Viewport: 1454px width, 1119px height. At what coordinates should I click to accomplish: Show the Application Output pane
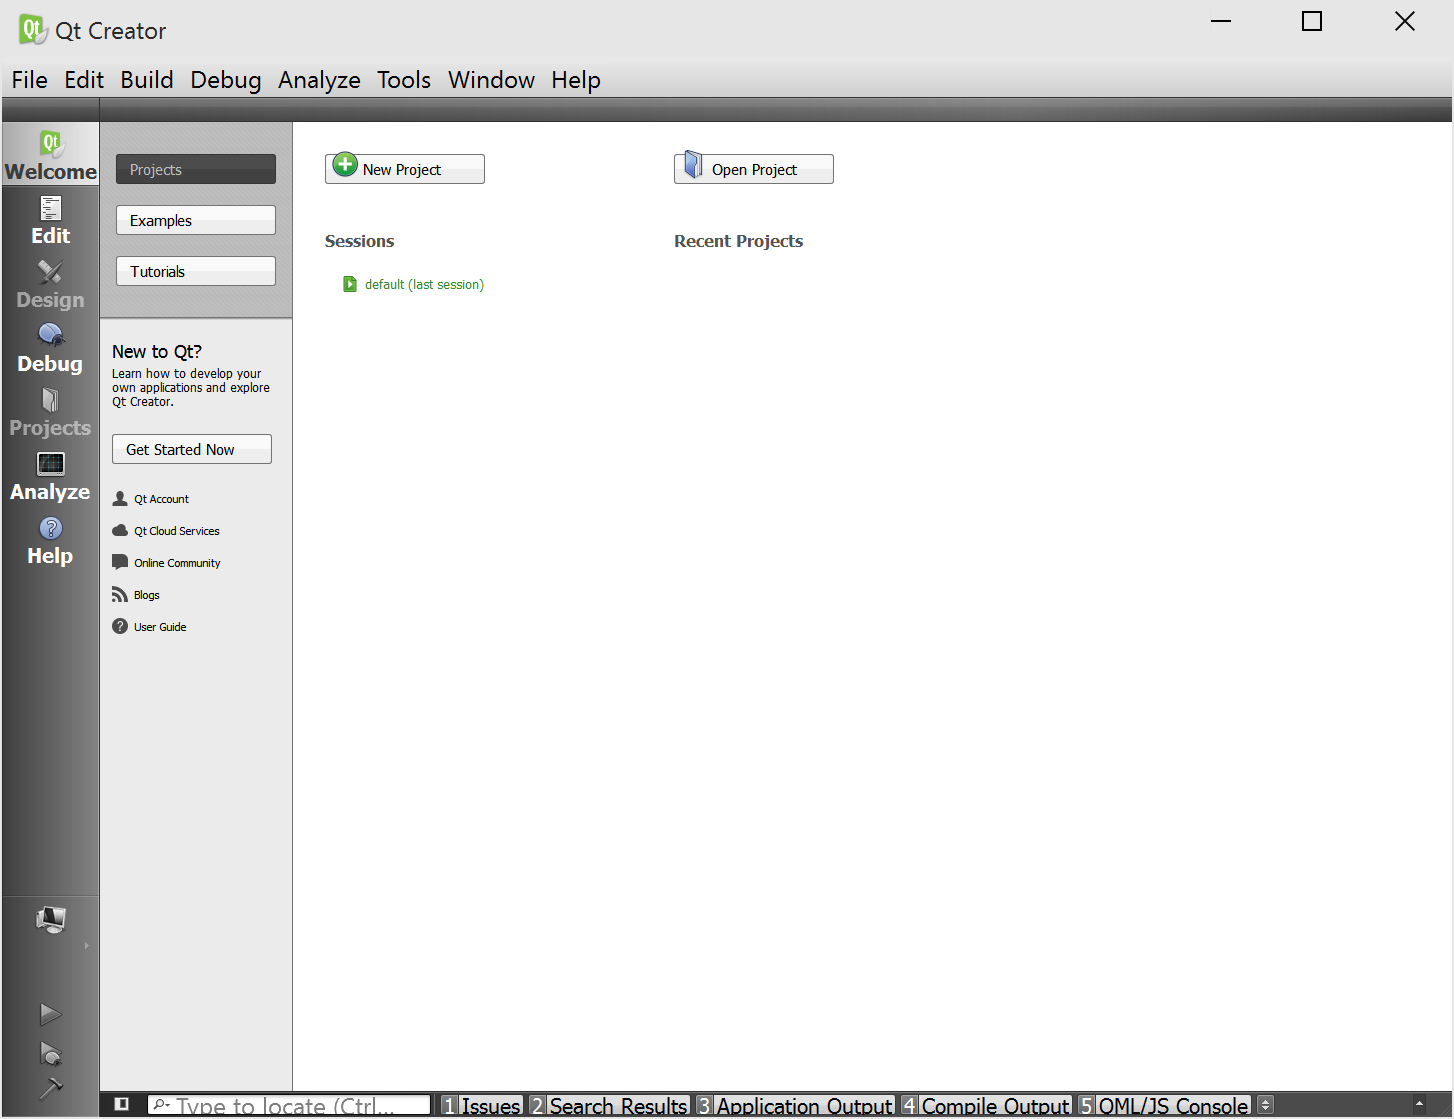795,1105
